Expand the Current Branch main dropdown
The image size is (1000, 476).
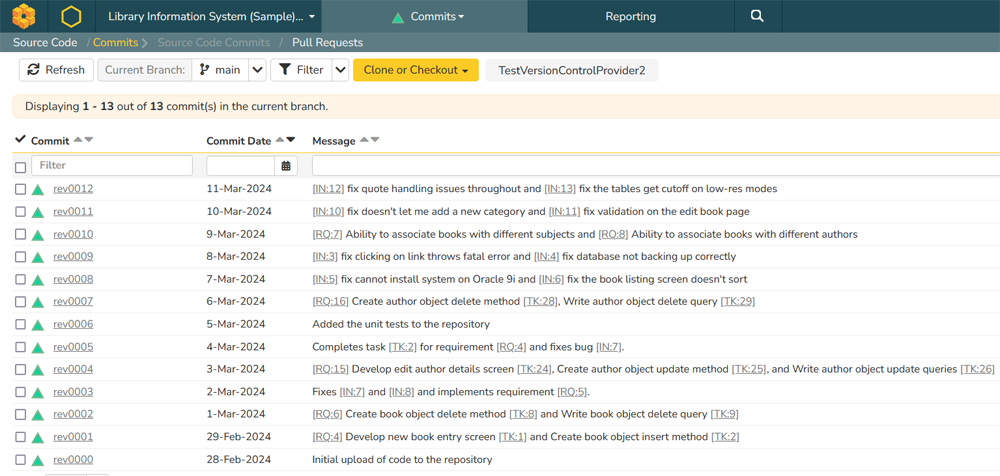pos(257,70)
